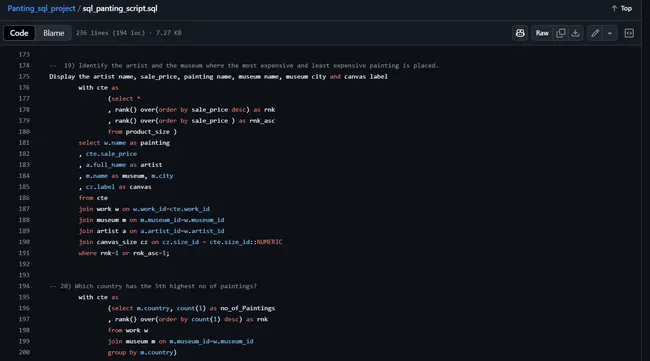Select line number 200

click(24, 352)
